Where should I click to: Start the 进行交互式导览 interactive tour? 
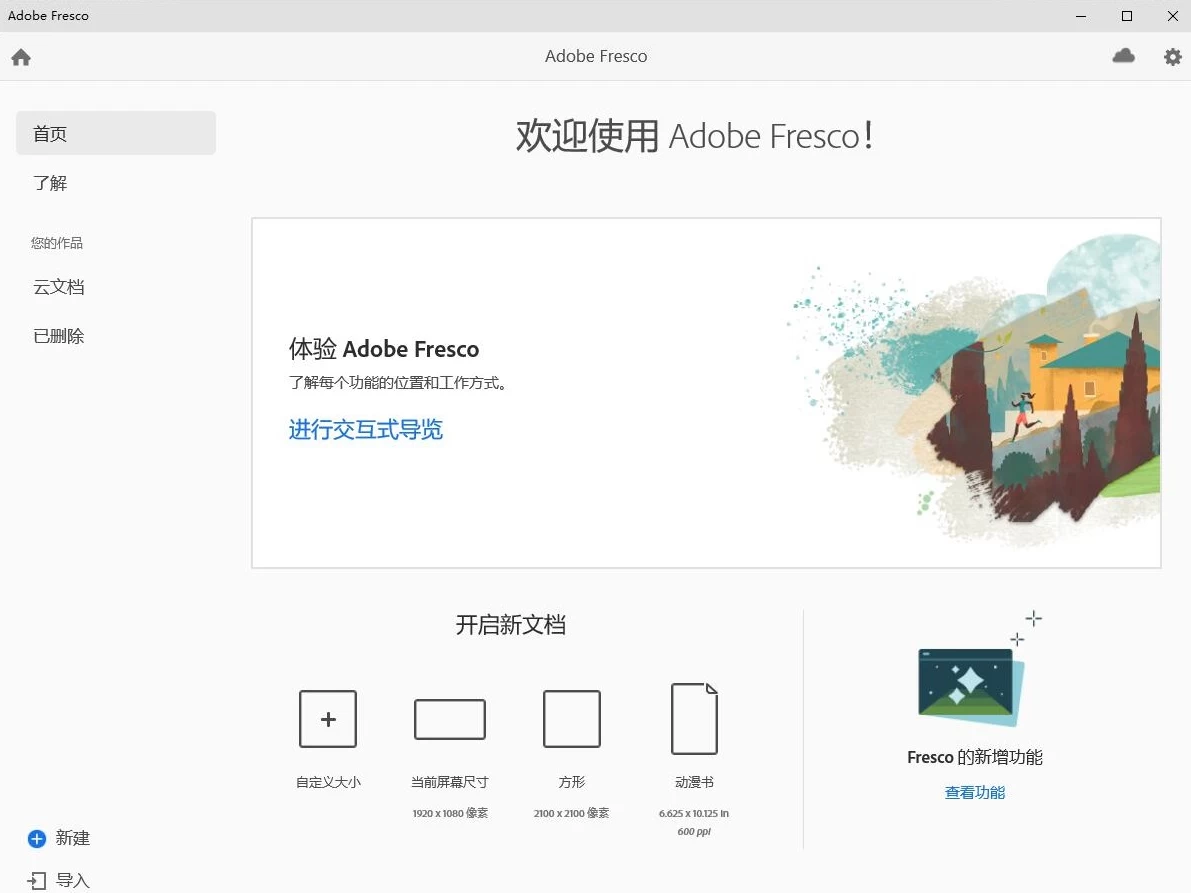click(366, 430)
